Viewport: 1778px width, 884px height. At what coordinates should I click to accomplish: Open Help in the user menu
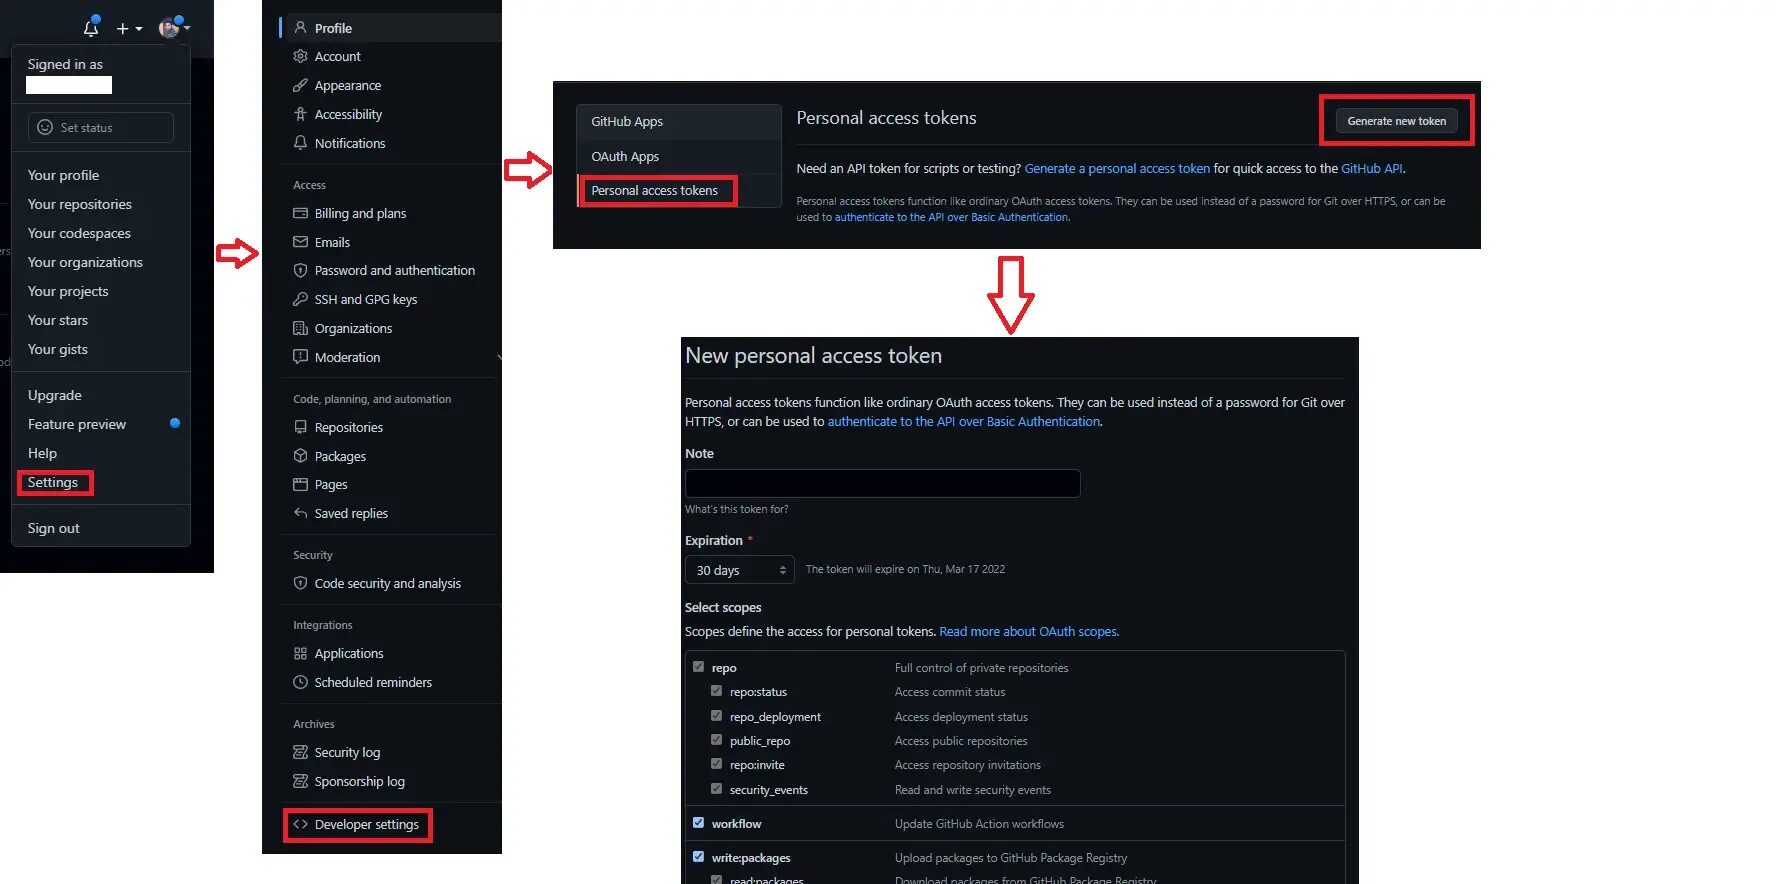tap(42, 453)
